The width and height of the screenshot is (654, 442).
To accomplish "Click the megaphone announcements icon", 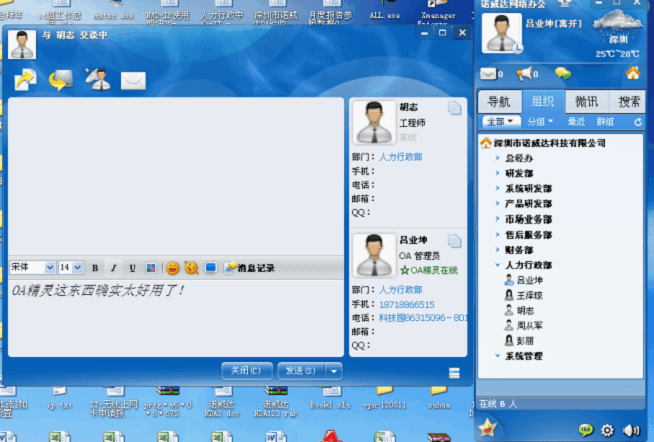I will pos(524,73).
